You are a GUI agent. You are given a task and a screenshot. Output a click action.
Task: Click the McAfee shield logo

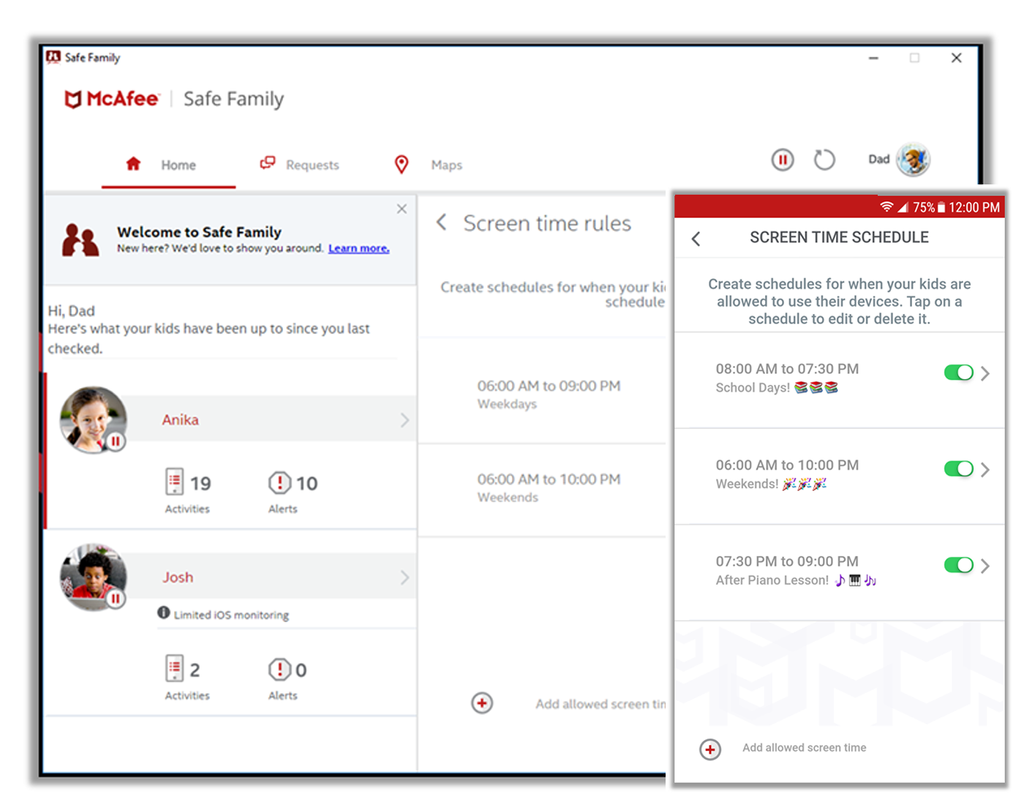(72, 98)
